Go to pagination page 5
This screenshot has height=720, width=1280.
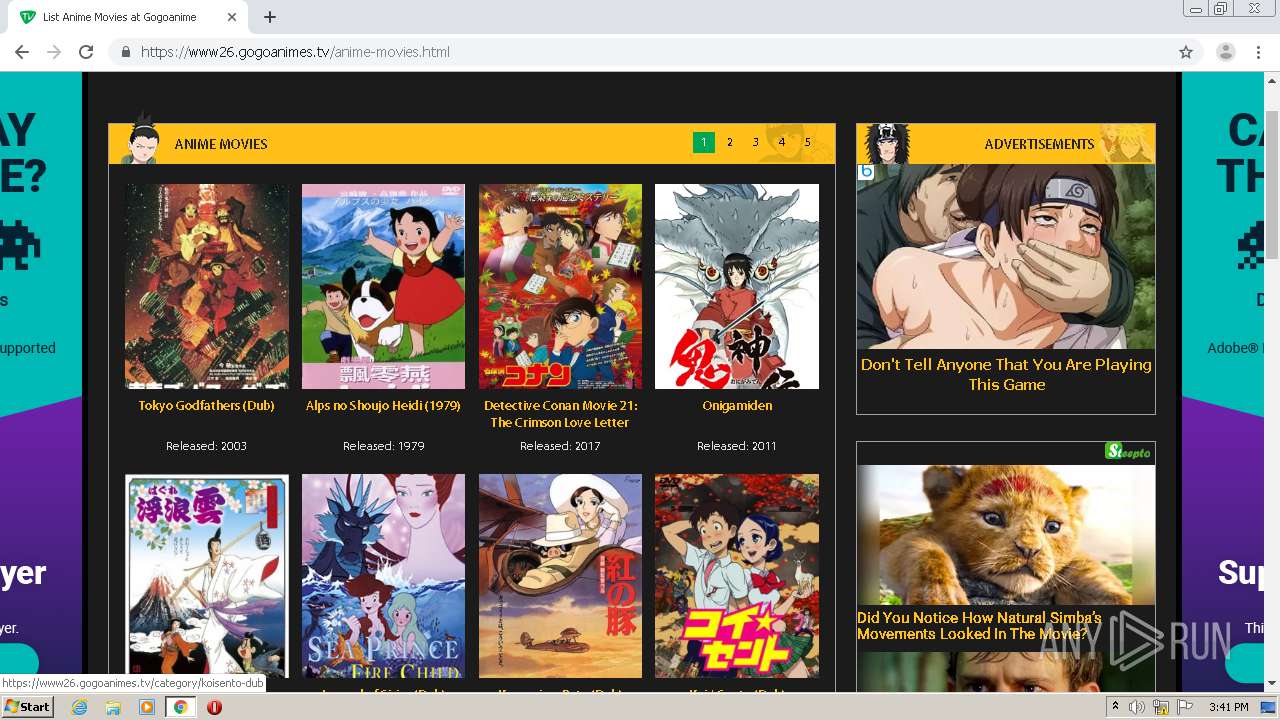(808, 143)
